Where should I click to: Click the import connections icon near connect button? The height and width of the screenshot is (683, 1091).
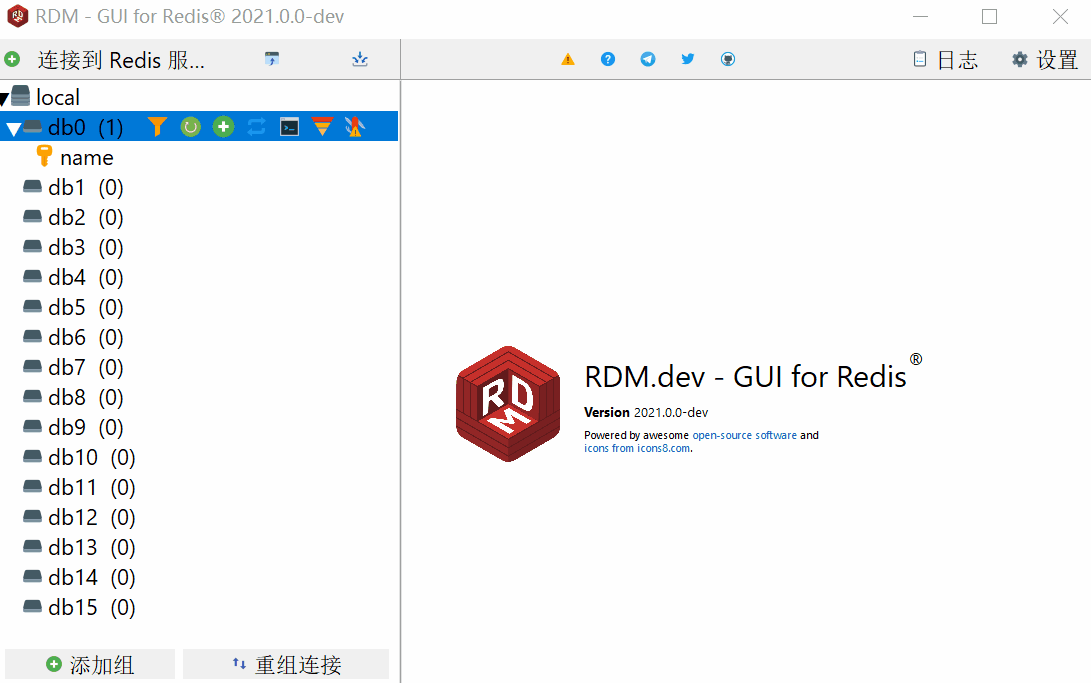359,59
